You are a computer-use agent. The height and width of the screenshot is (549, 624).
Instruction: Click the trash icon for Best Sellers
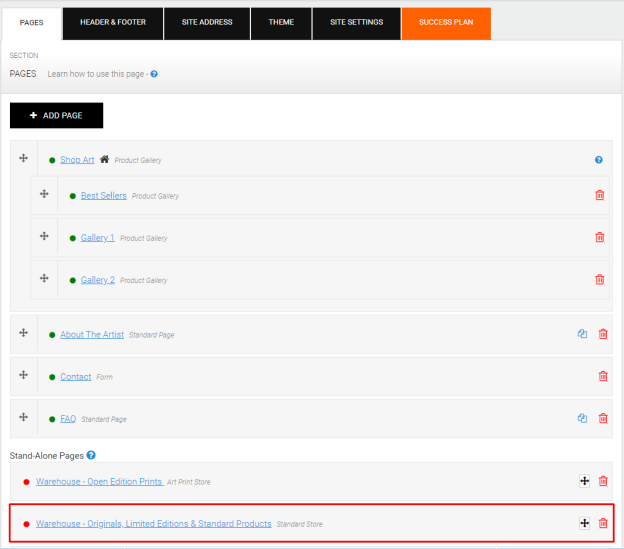pyautogui.click(x=599, y=195)
